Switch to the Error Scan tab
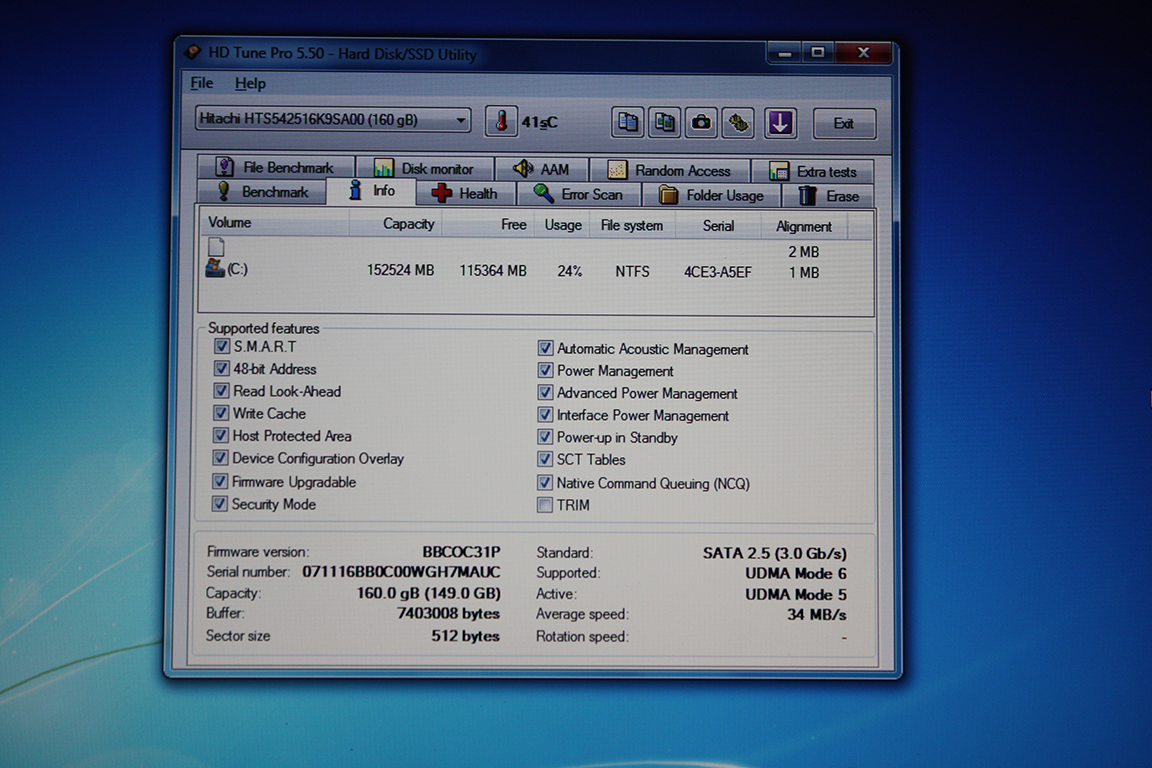Screen dimensions: 1152x768 click(579, 194)
